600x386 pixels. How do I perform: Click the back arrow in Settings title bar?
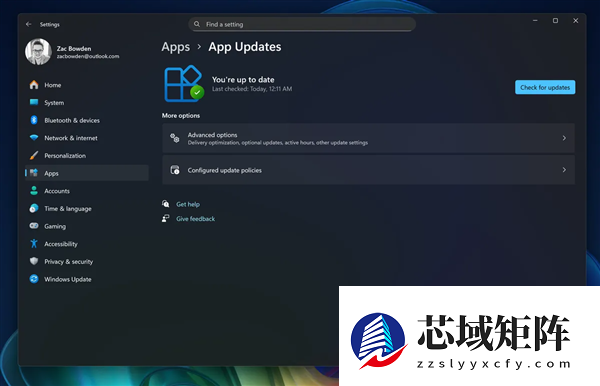tap(29, 24)
